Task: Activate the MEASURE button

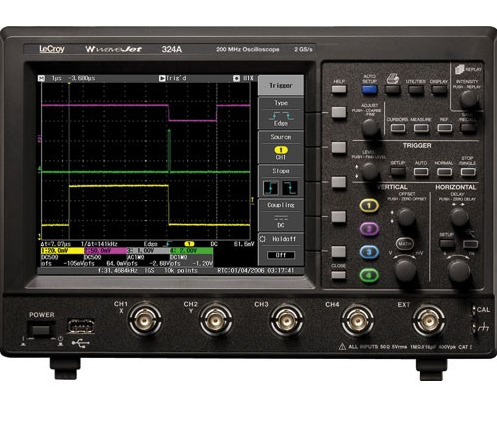Action: pyautogui.click(x=421, y=128)
